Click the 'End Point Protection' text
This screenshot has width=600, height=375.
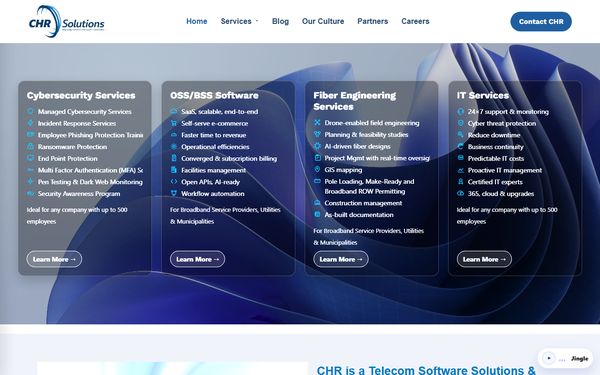[68, 158]
